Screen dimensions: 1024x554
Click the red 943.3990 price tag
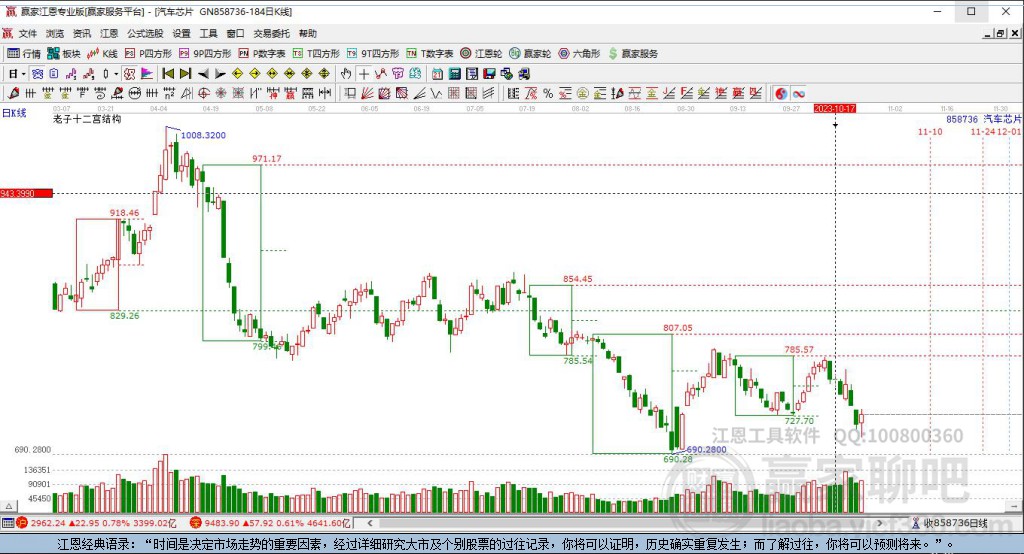pyautogui.click(x=26, y=193)
